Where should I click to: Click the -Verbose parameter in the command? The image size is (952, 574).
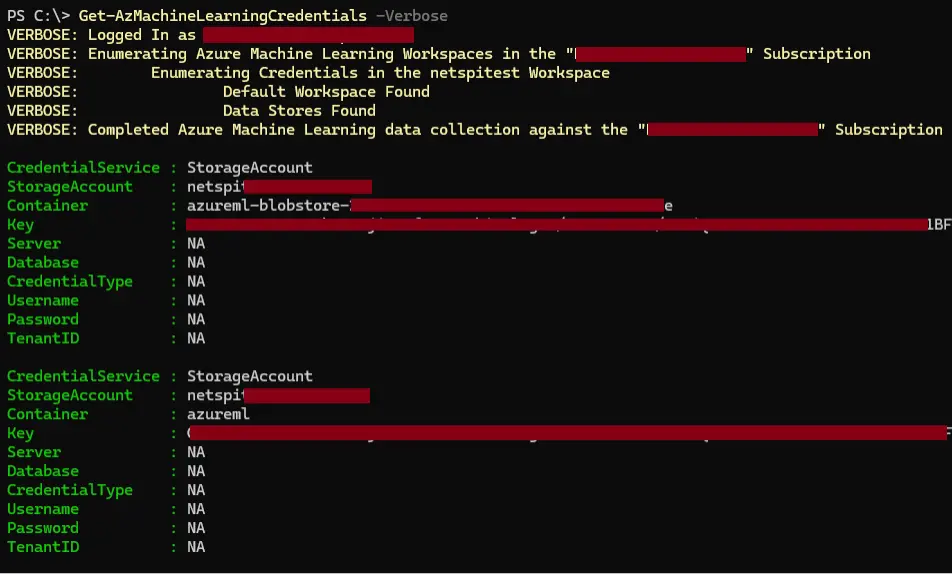tap(412, 16)
